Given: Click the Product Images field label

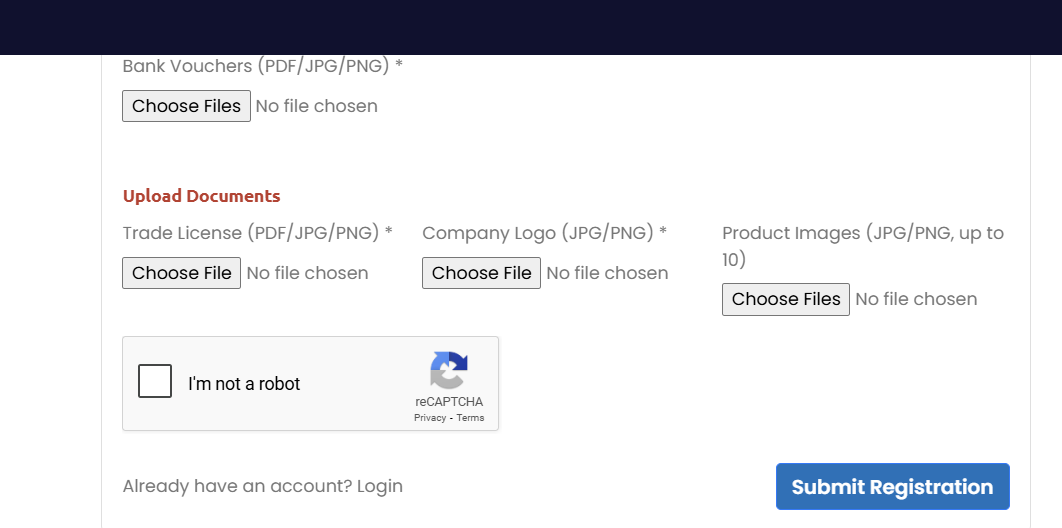Looking at the screenshot, I should coord(863,246).
